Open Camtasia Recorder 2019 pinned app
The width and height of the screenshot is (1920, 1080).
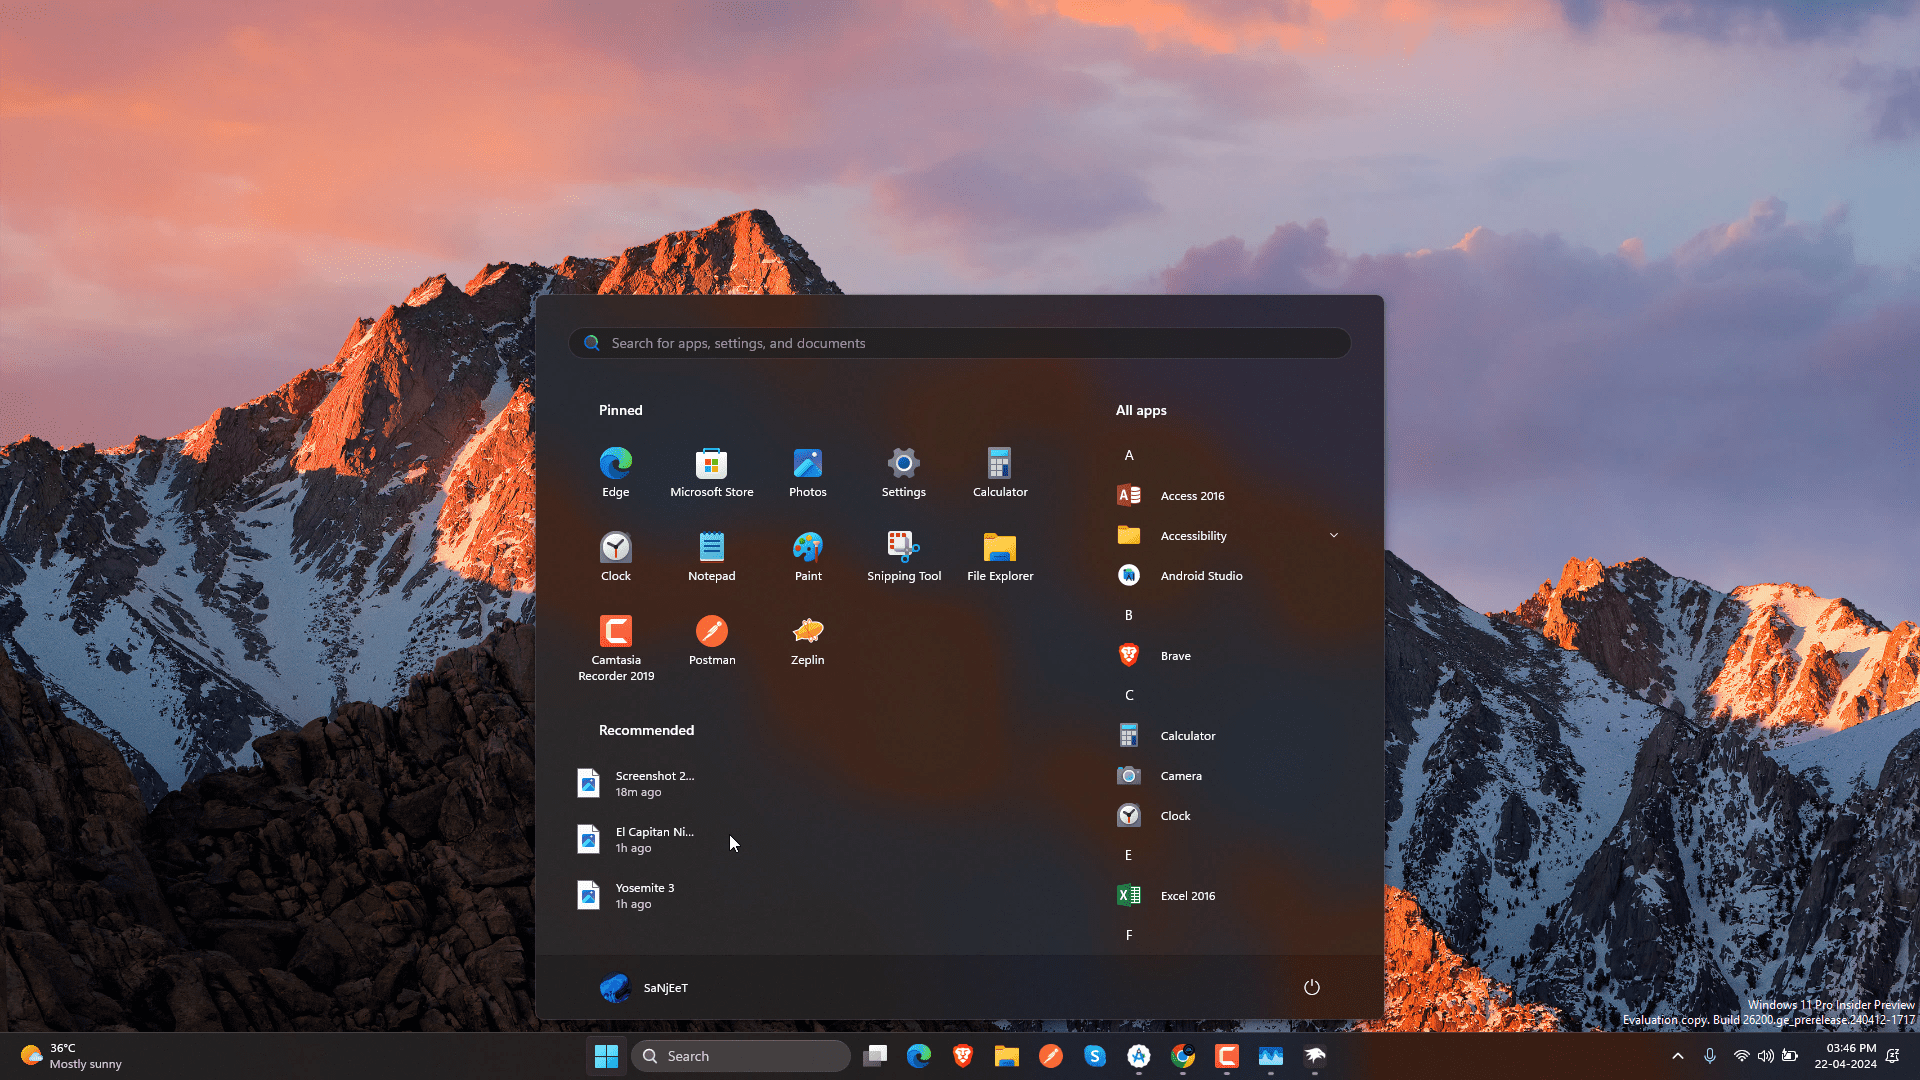[x=615, y=640]
